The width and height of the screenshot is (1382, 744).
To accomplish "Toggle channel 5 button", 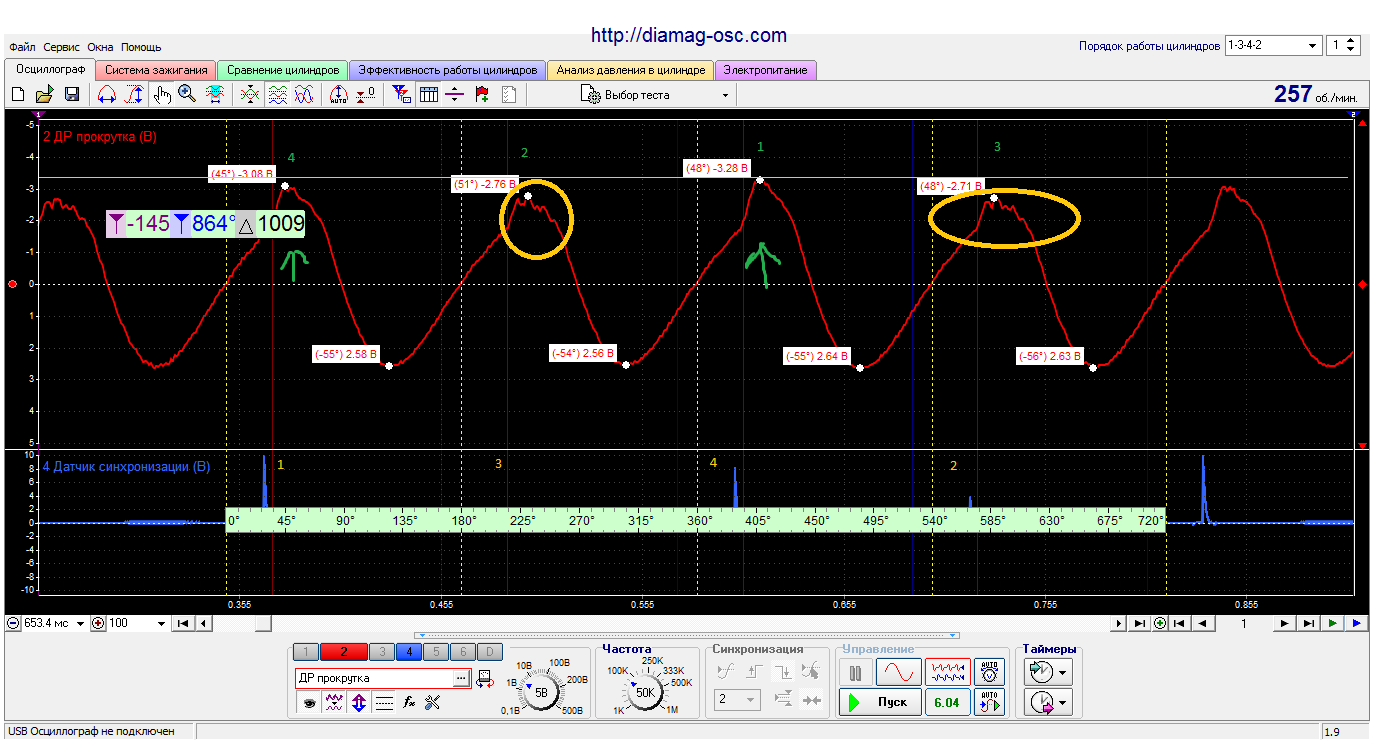I will [x=435, y=652].
